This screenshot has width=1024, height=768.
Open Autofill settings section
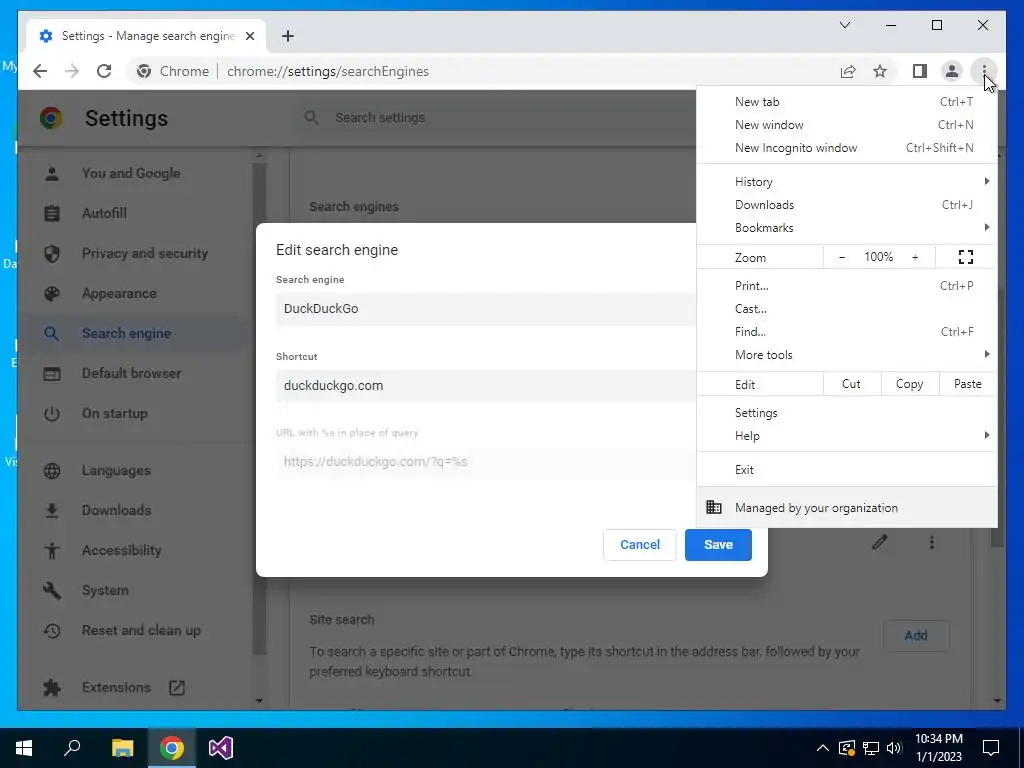point(104,213)
